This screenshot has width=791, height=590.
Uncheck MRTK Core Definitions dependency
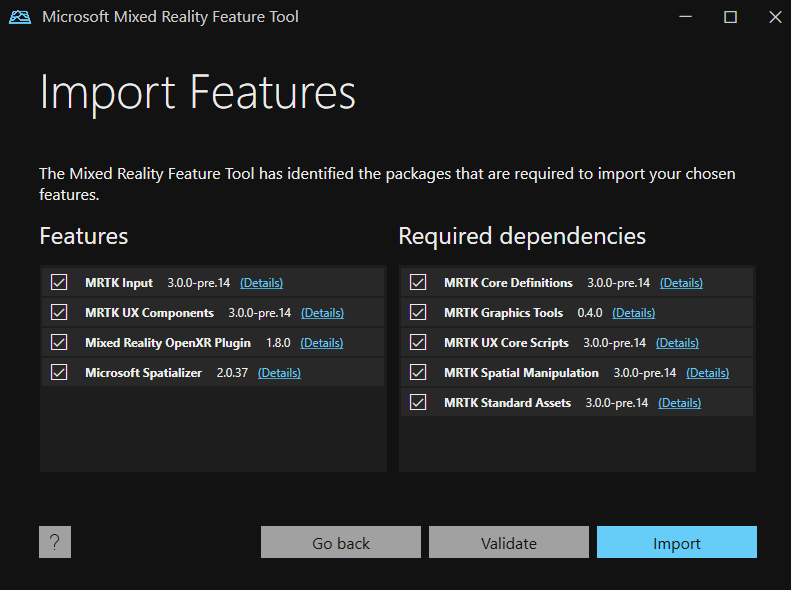pyautogui.click(x=418, y=282)
